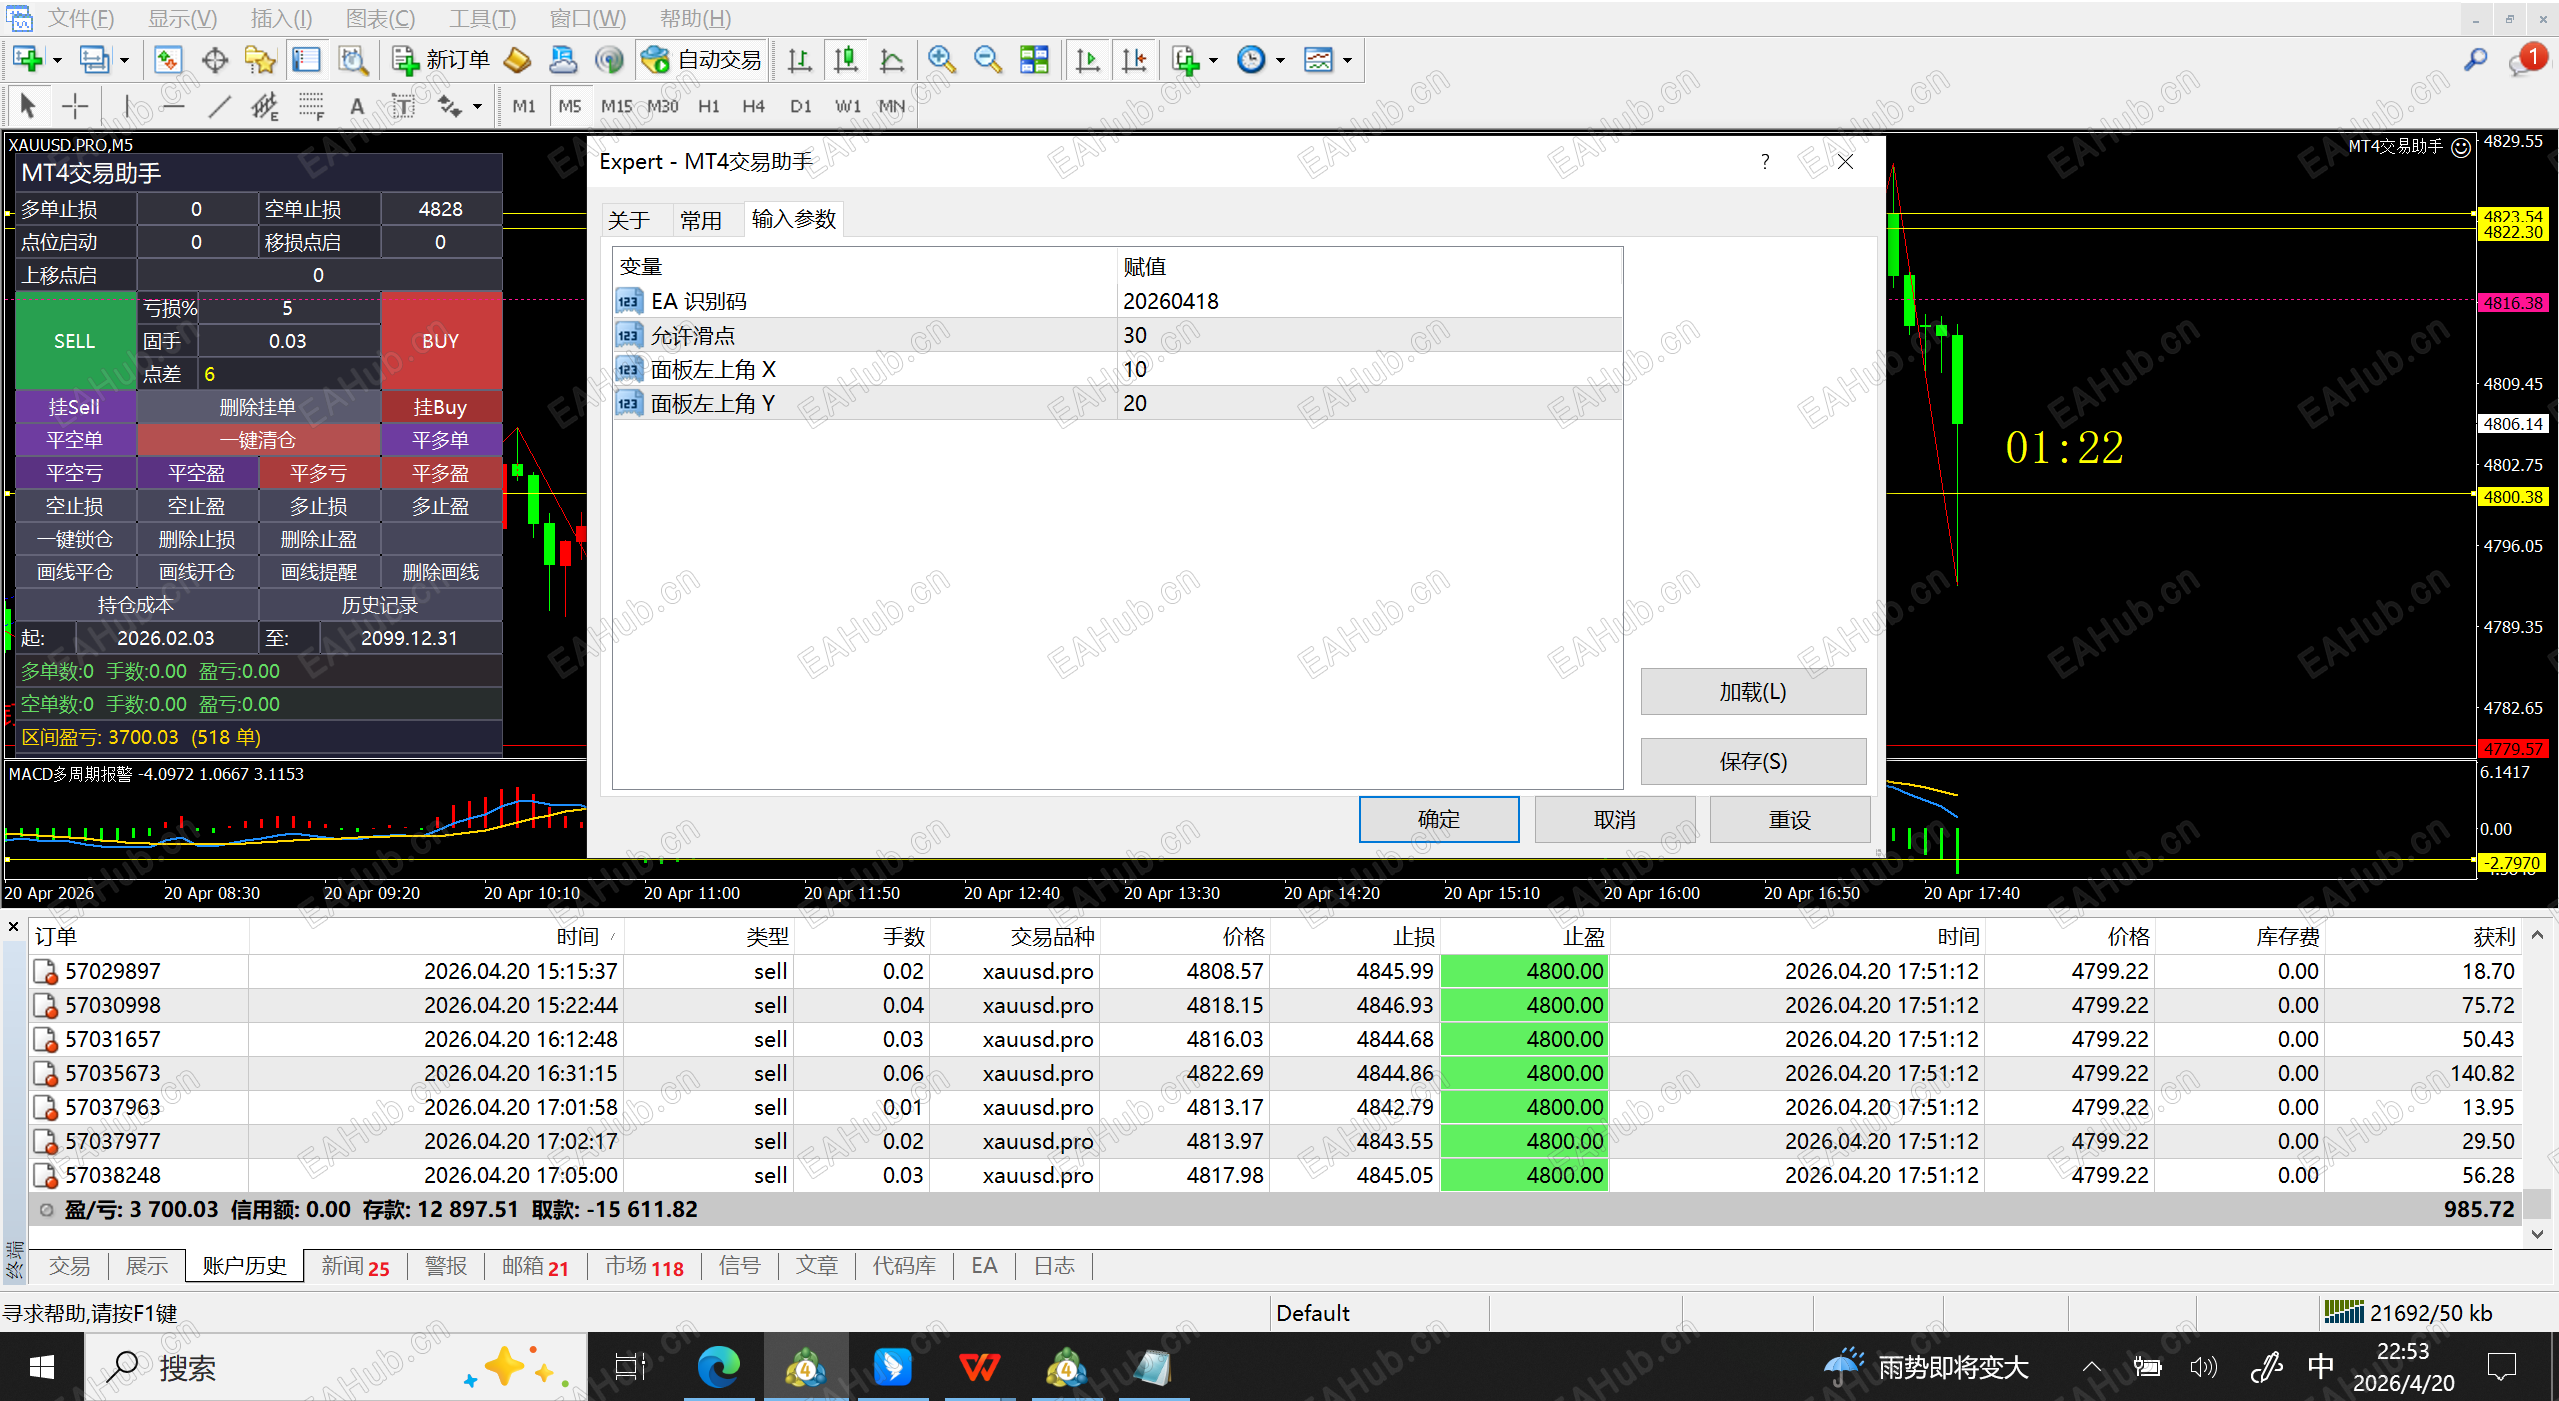Toggle candlestick chart display mode
This screenshot has height=1401, width=2559.
[846, 60]
